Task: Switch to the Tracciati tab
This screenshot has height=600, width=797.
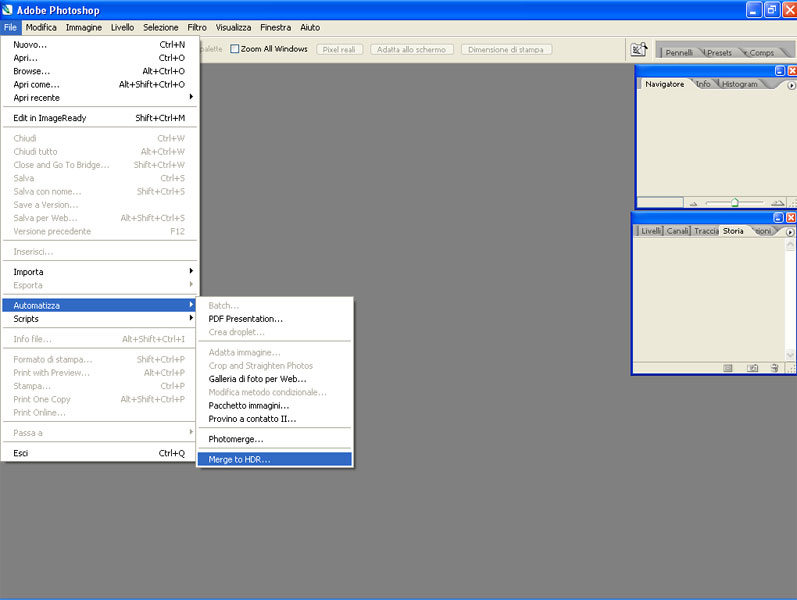Action: click(706, 231)
